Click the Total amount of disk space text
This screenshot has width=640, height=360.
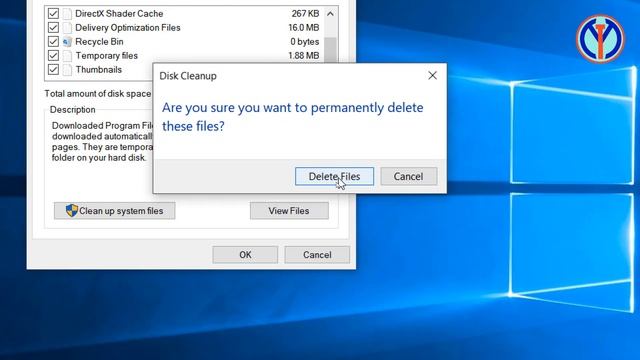click(98, 93)
